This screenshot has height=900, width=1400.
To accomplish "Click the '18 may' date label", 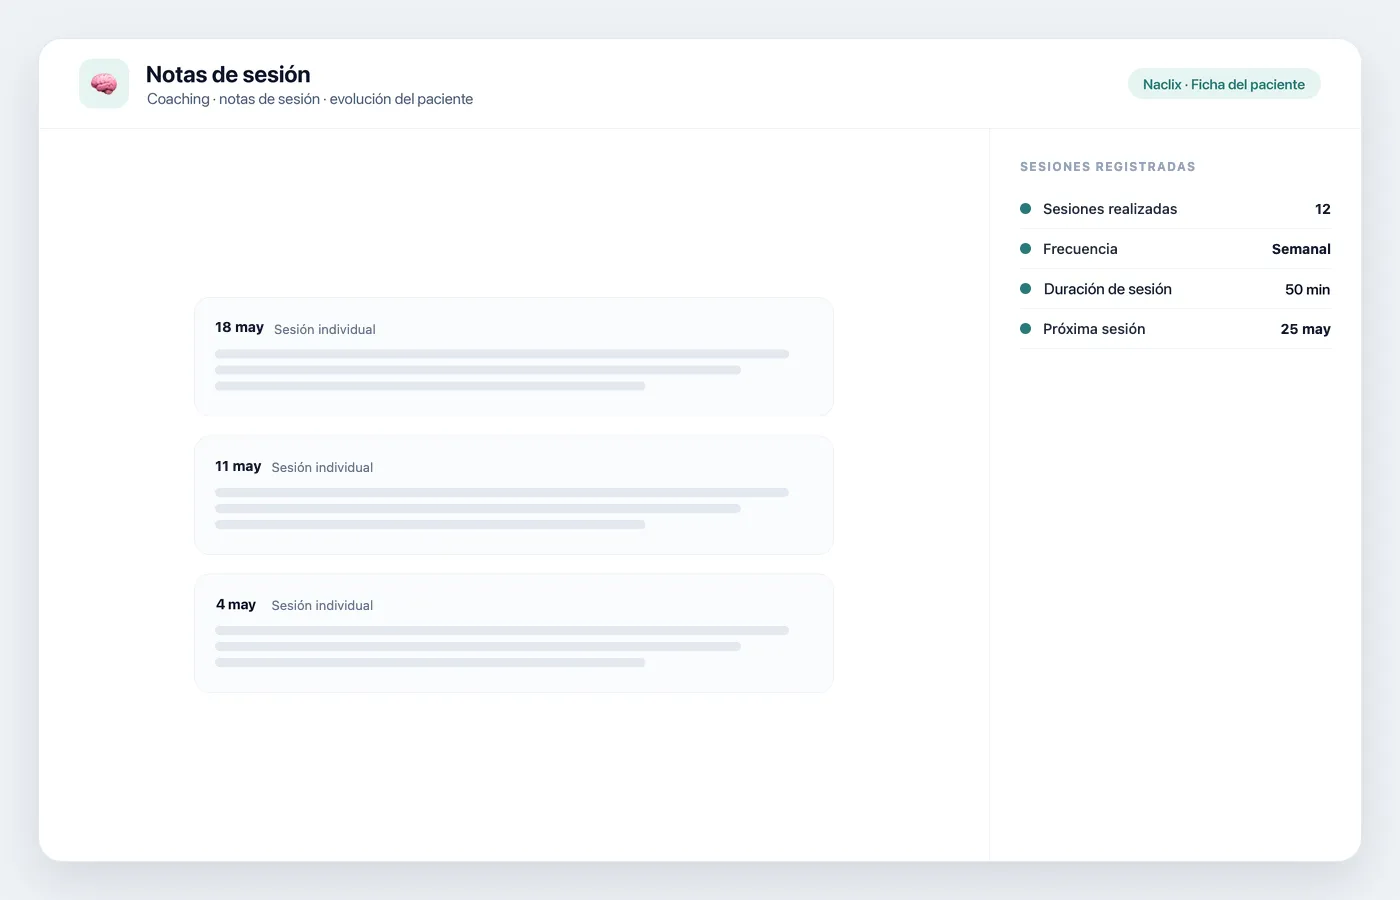I will [x=239, y=327].
